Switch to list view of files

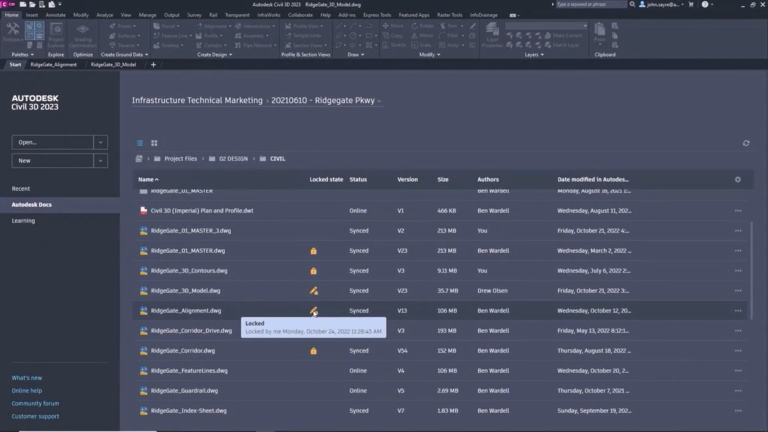tap(140, 143)
